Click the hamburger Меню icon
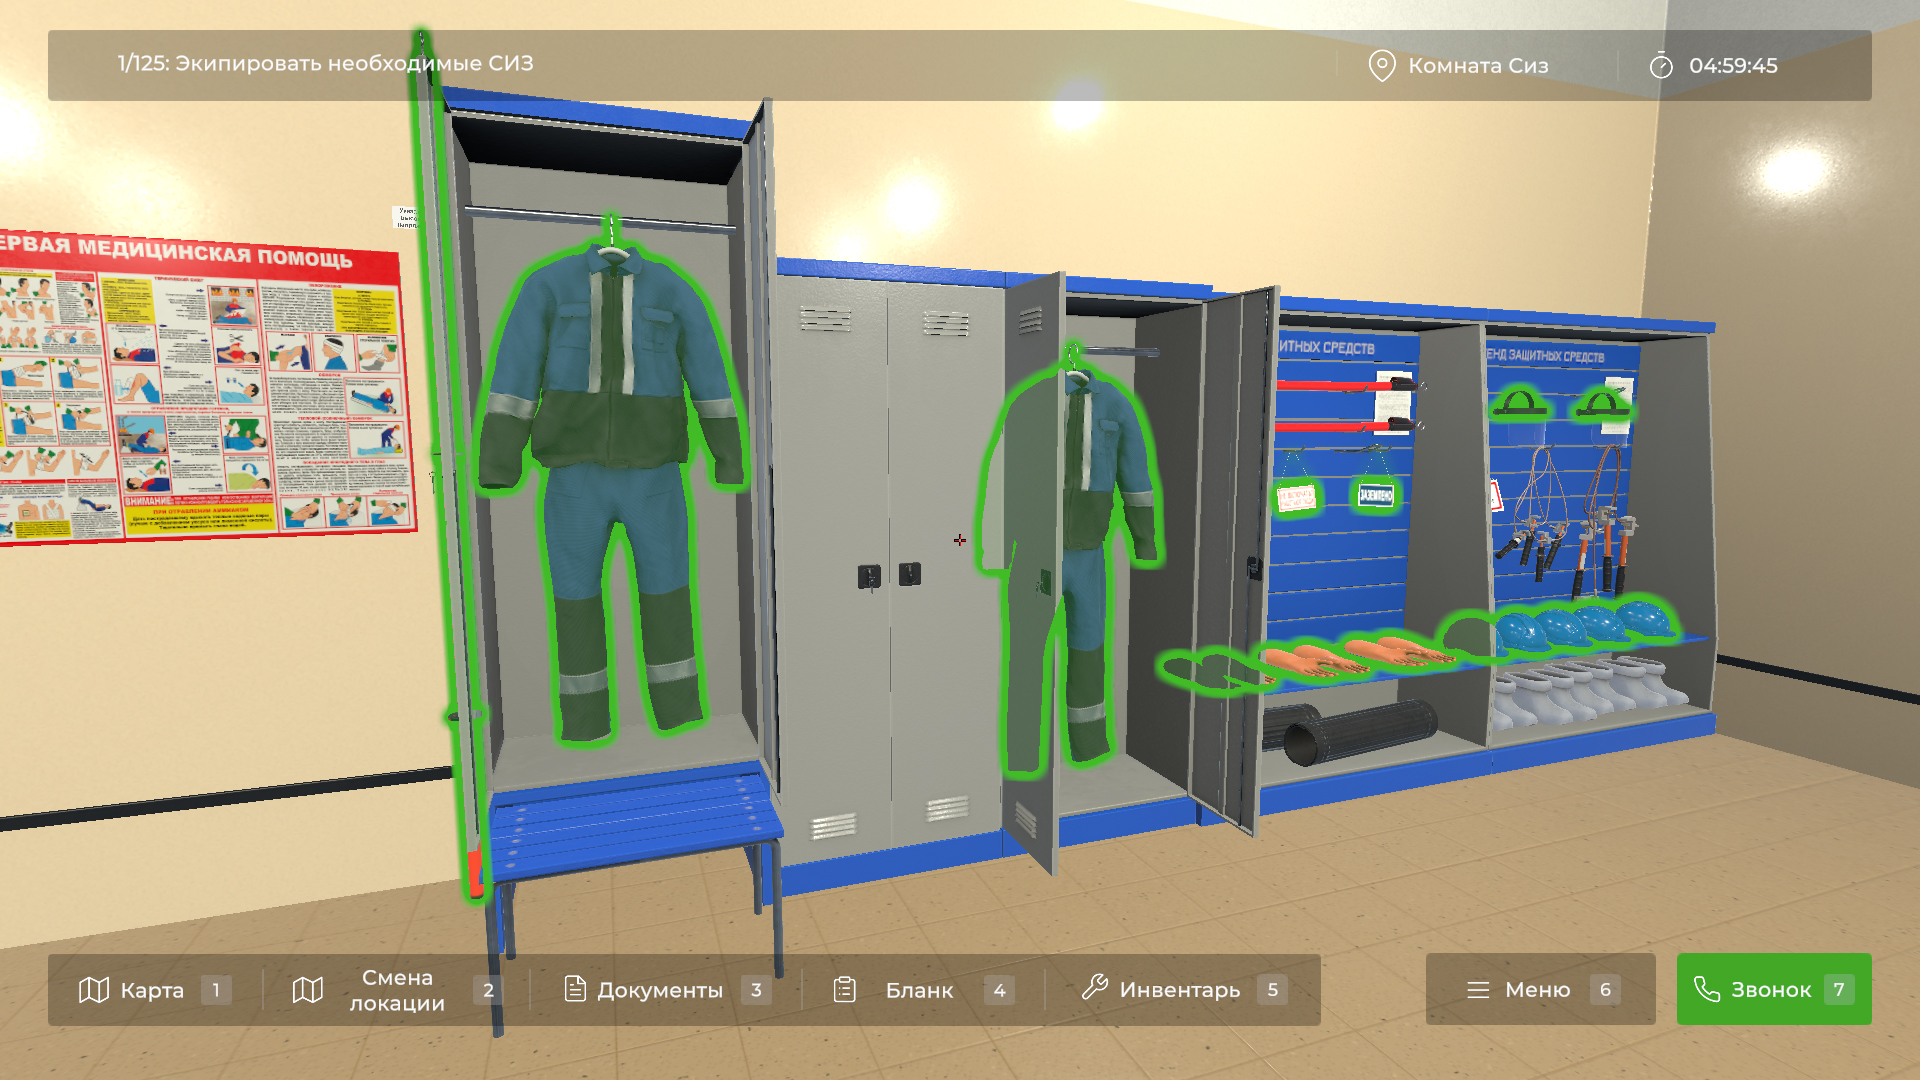This screenshot has width=1920, height=1080. point(1478,990)
